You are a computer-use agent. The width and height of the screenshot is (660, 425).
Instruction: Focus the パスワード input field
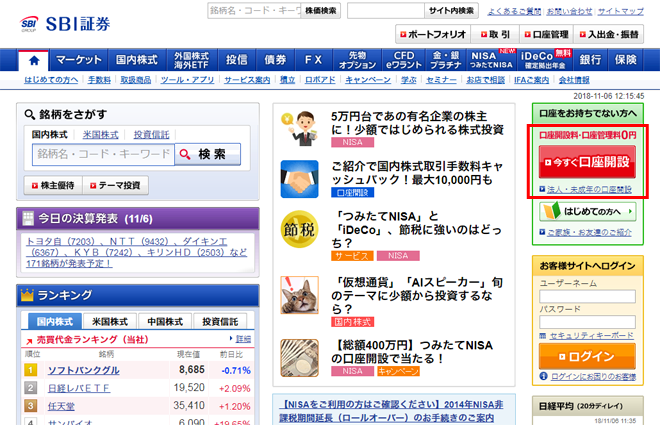[587, 322]
